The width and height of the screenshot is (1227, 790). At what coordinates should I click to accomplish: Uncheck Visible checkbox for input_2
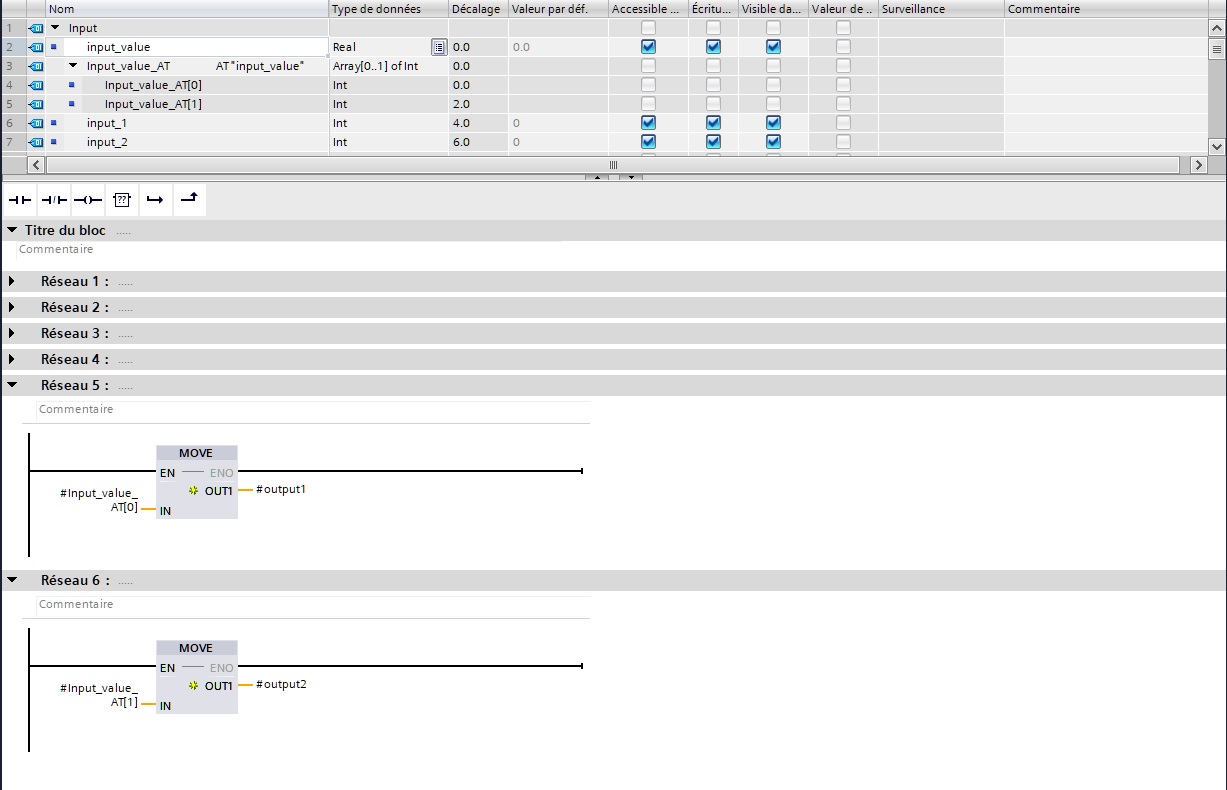tap(773, 142)
